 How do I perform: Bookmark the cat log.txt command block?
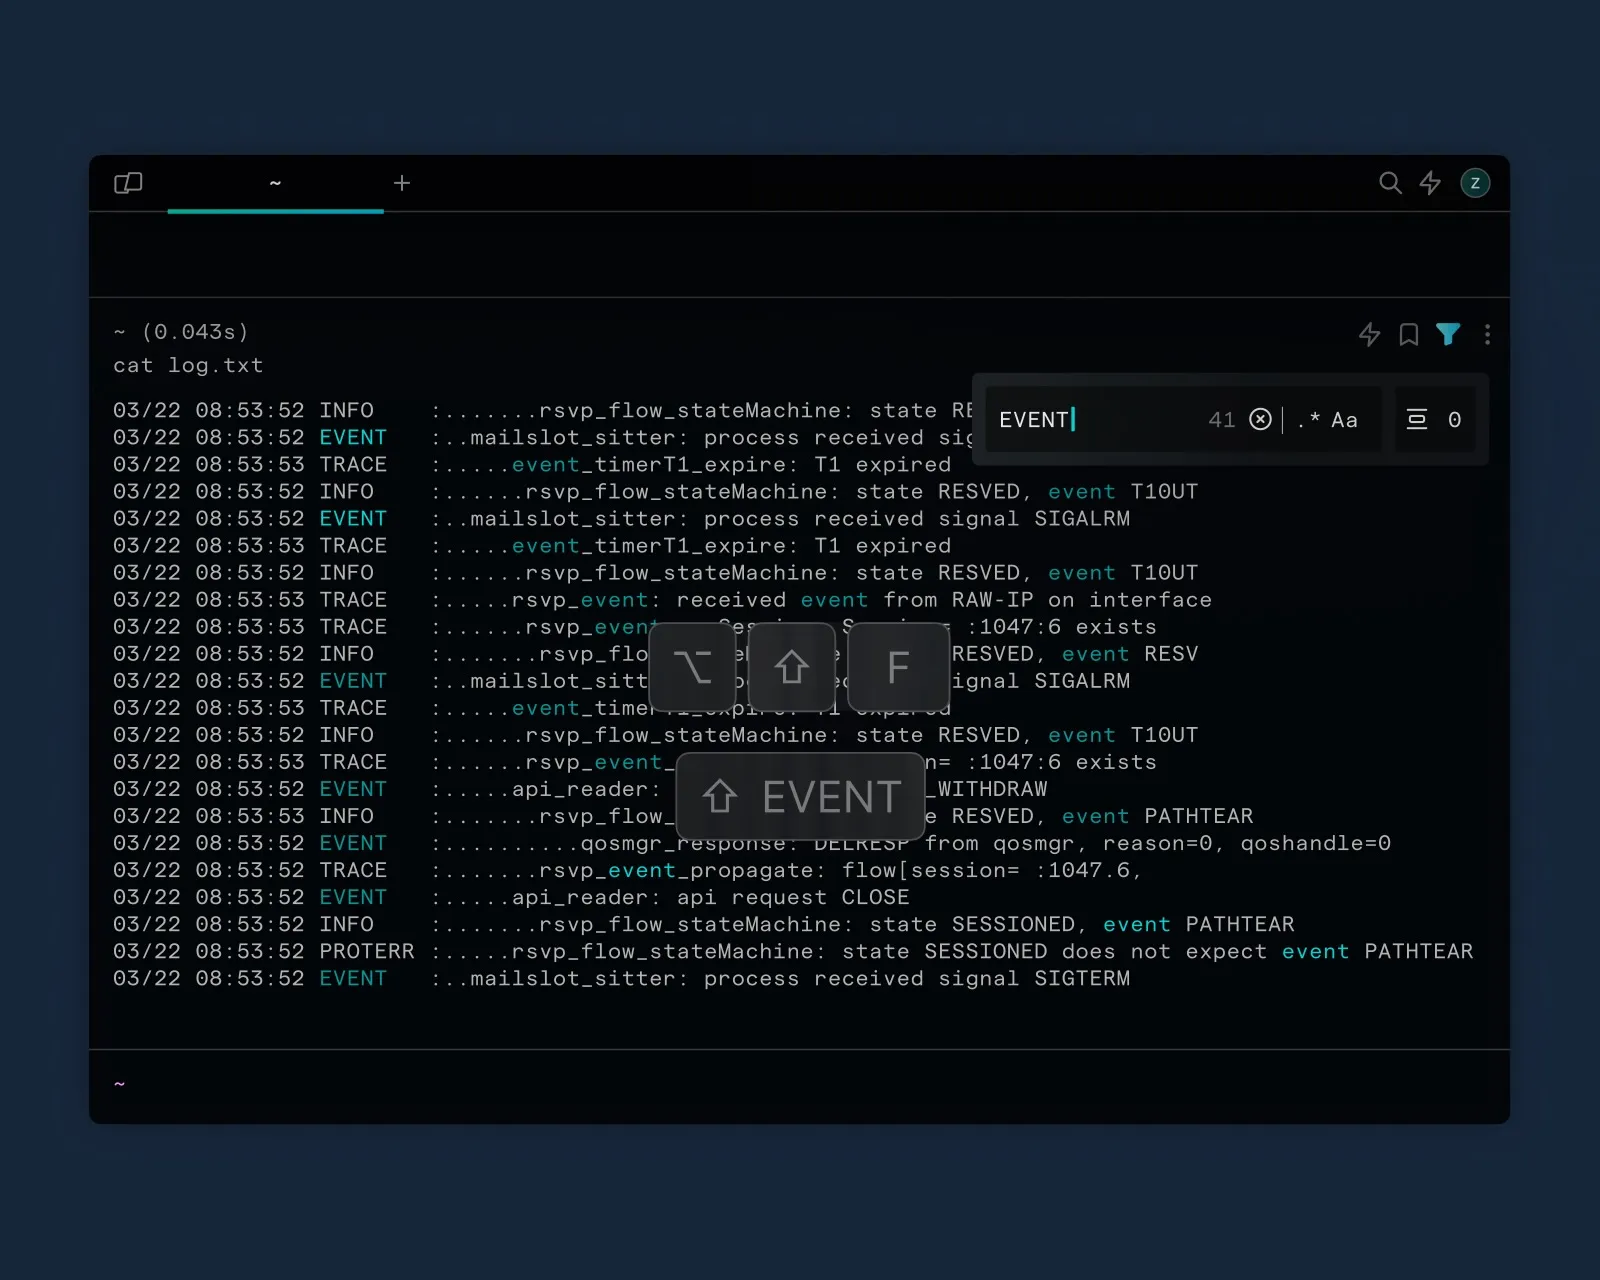click(x=1409, y=335)
